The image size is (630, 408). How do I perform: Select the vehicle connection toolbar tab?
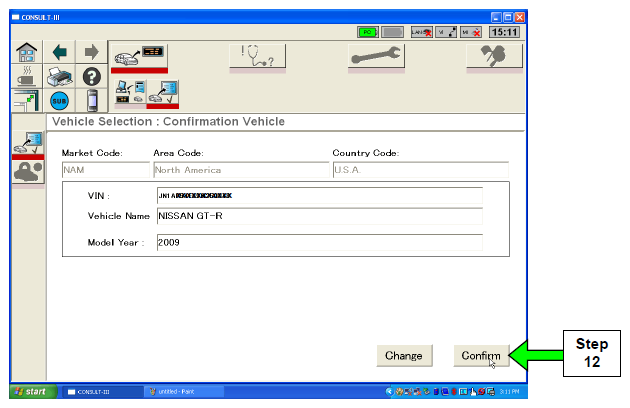click(139, 58)
